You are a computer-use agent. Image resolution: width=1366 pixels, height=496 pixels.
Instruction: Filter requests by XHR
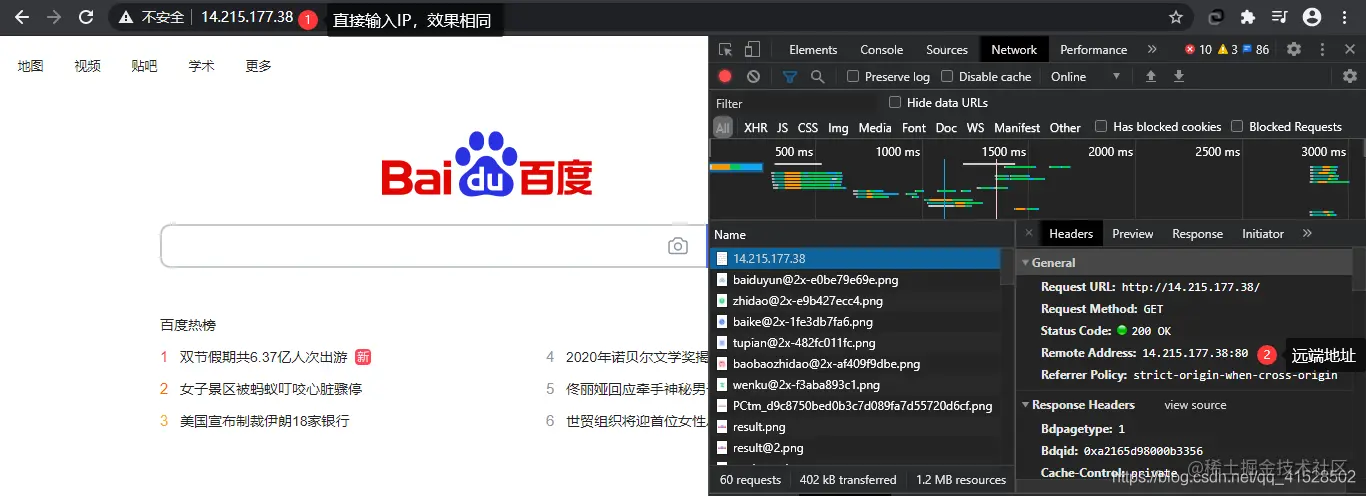click(x=756, y=128)
